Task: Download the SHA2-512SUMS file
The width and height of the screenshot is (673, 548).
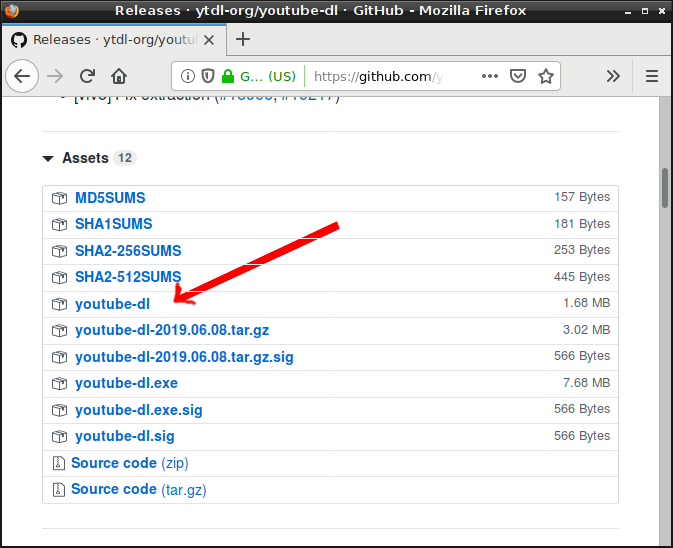Action: 128,277
